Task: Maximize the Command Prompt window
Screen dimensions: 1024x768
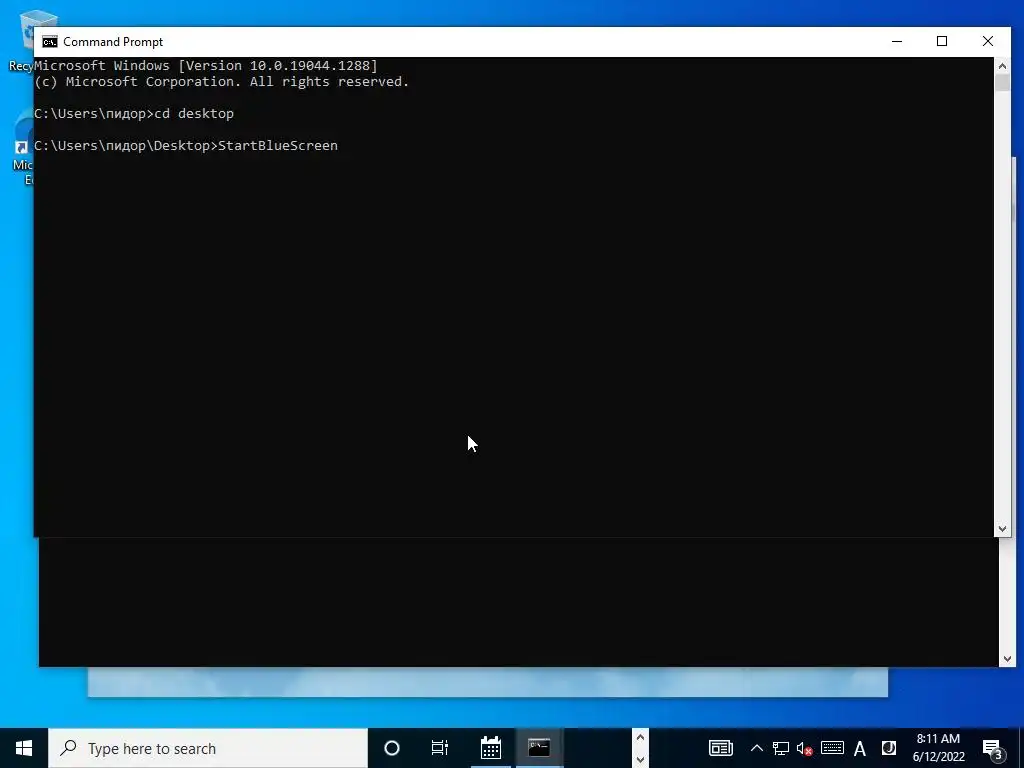Action: pyautogui.click(x=942, y=41)
